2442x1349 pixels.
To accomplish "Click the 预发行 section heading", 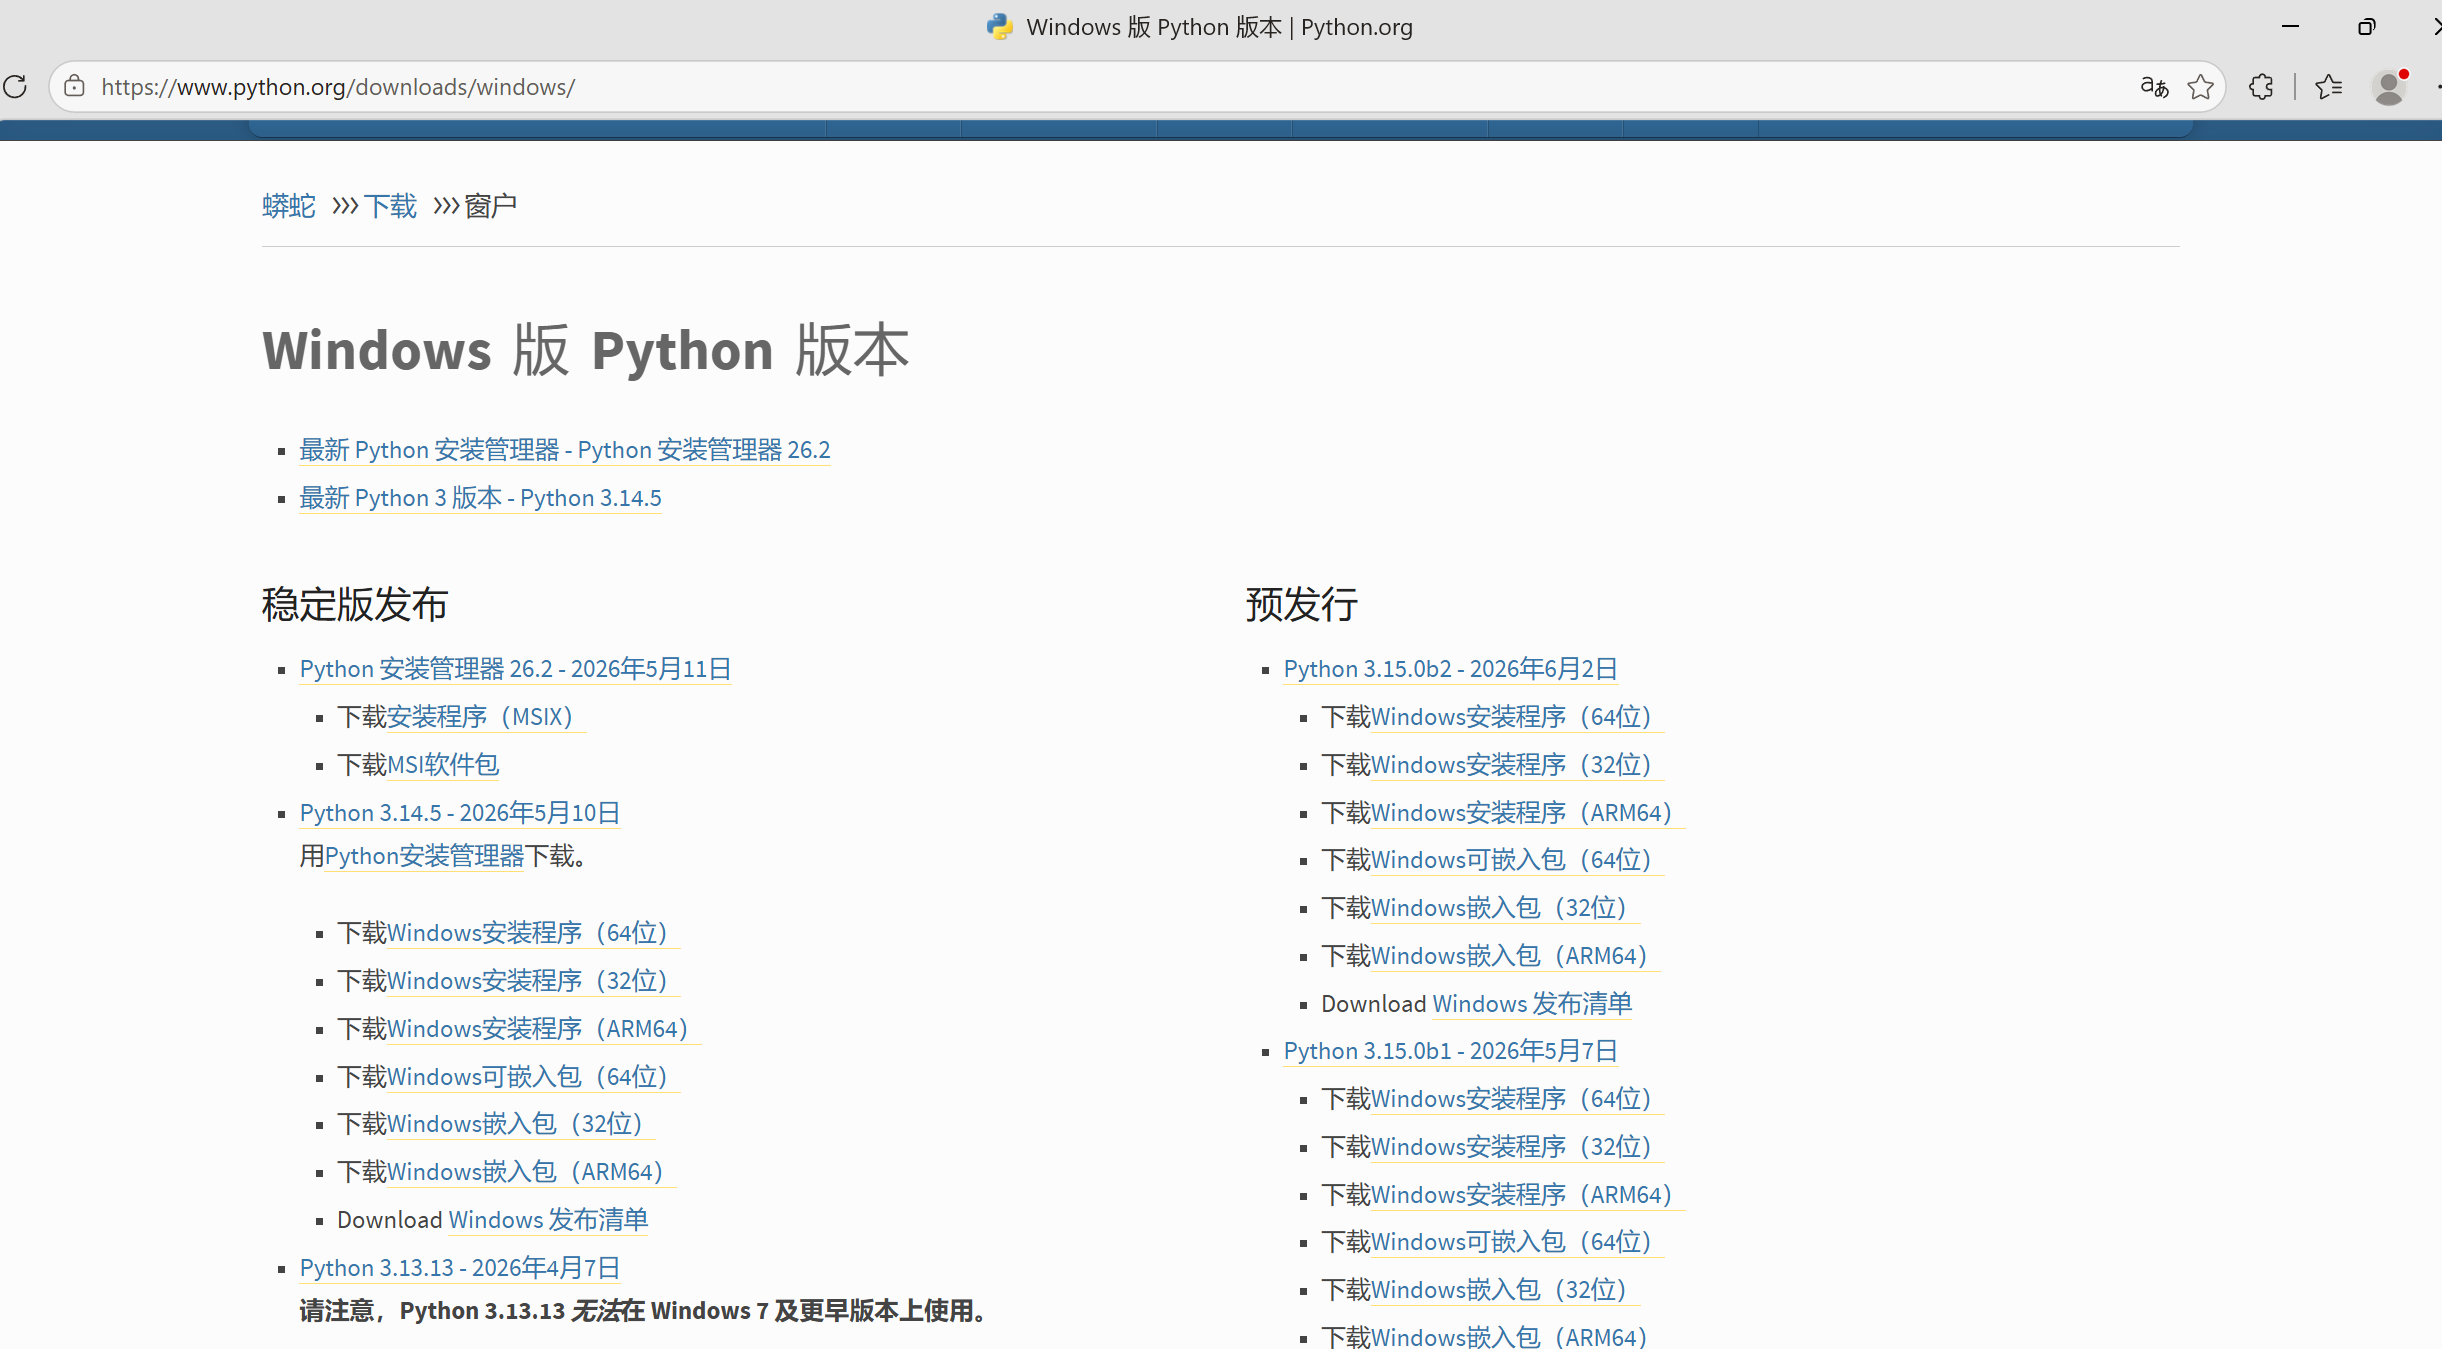I will [x=1302, y=605].
